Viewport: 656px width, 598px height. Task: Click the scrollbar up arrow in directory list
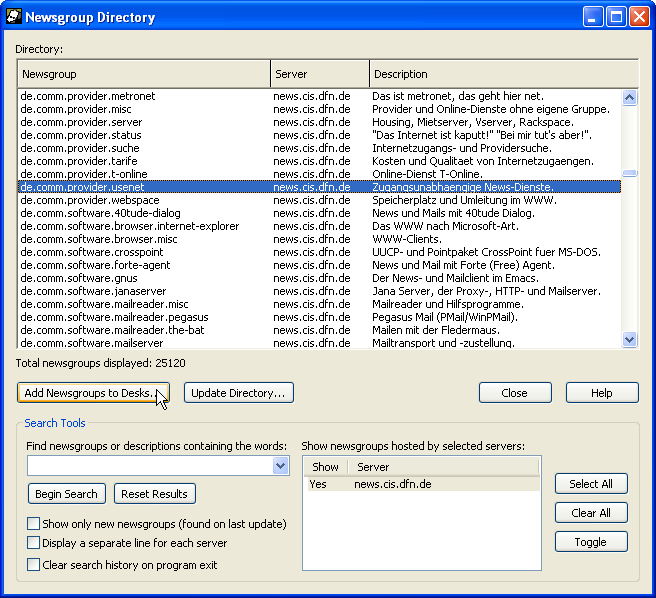click(630, 97)
